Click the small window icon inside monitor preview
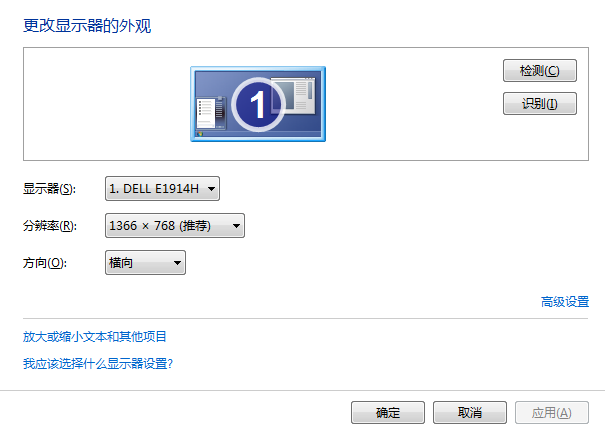The image size is (605, 439). [x=293, y=96]
